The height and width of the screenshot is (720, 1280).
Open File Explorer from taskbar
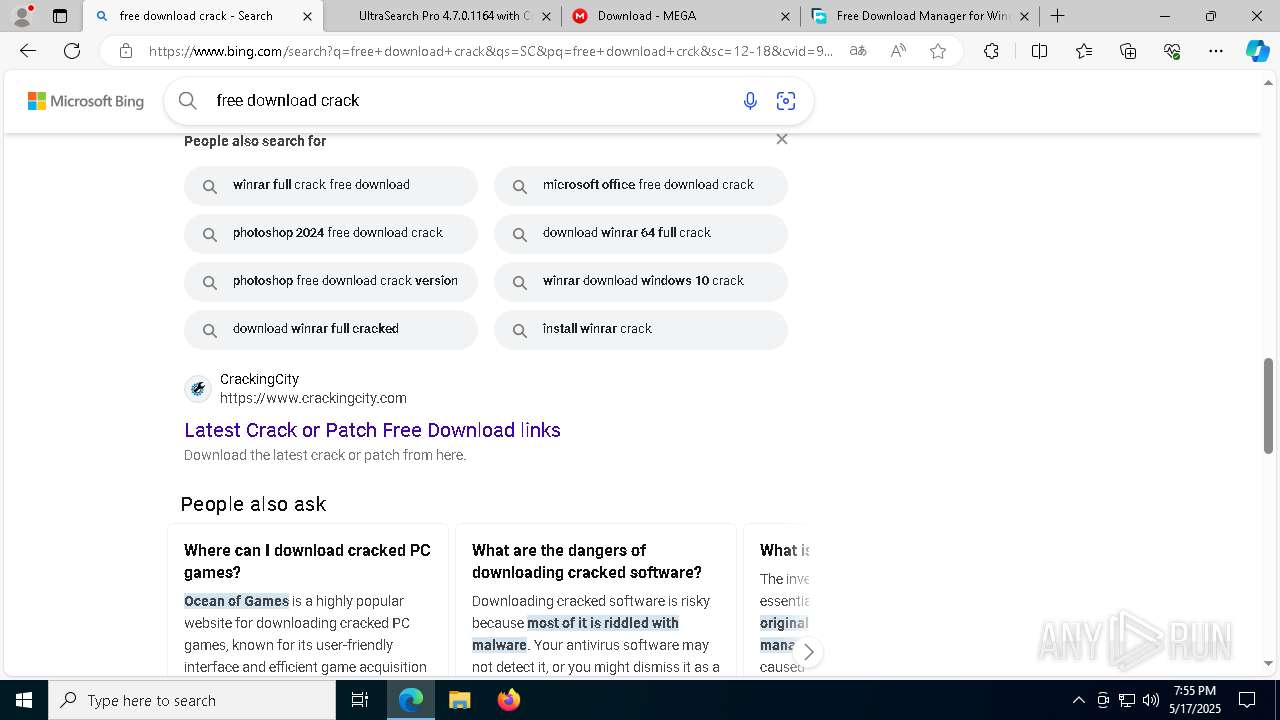pos(459,700)
